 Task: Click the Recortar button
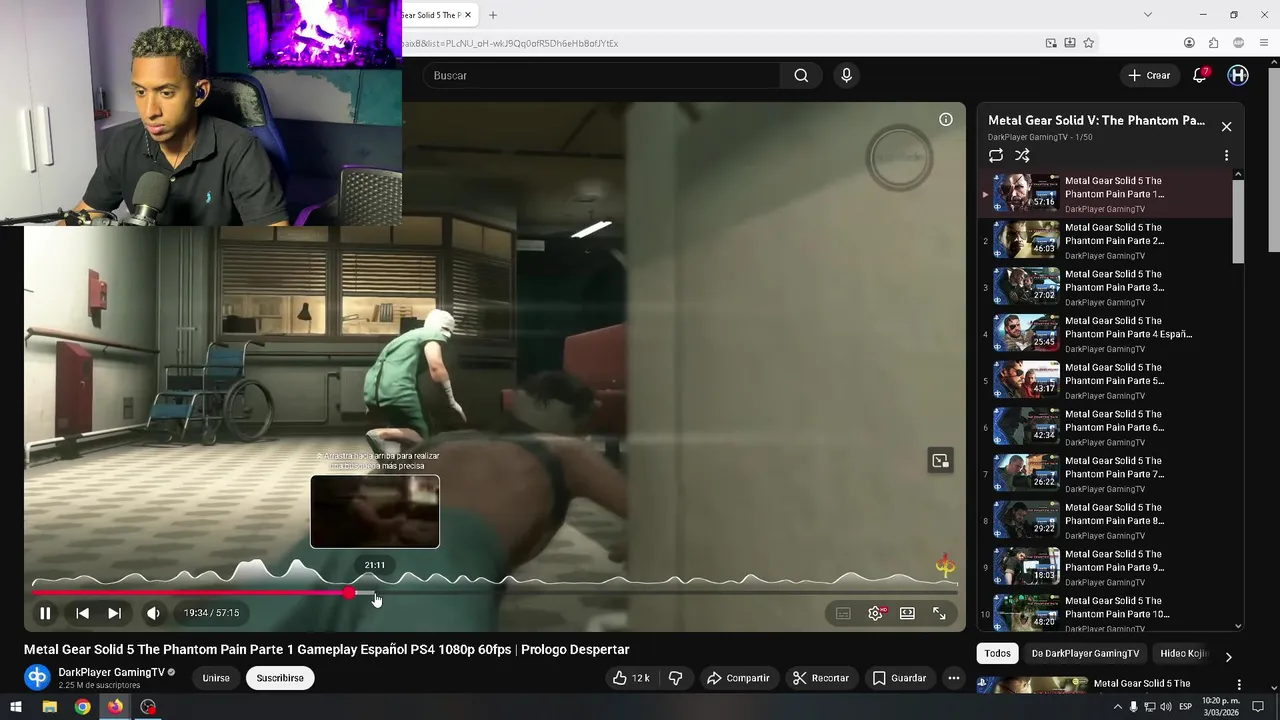(821, 678)
